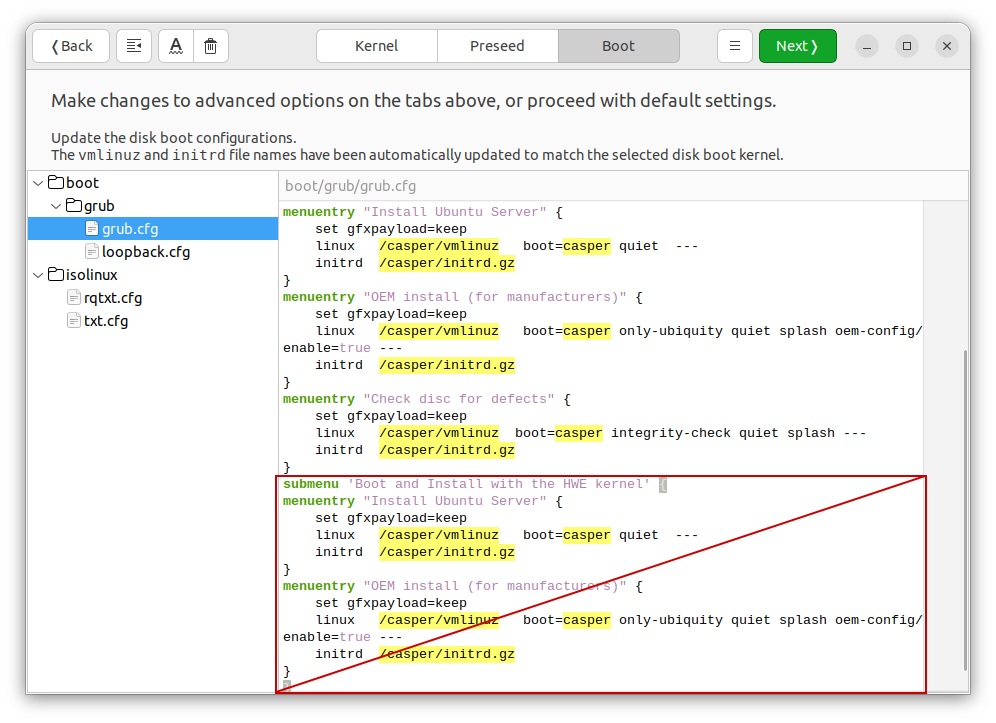Screen dimensions: 996x723
Task: Click the Back button
Action: coord(70,45)
